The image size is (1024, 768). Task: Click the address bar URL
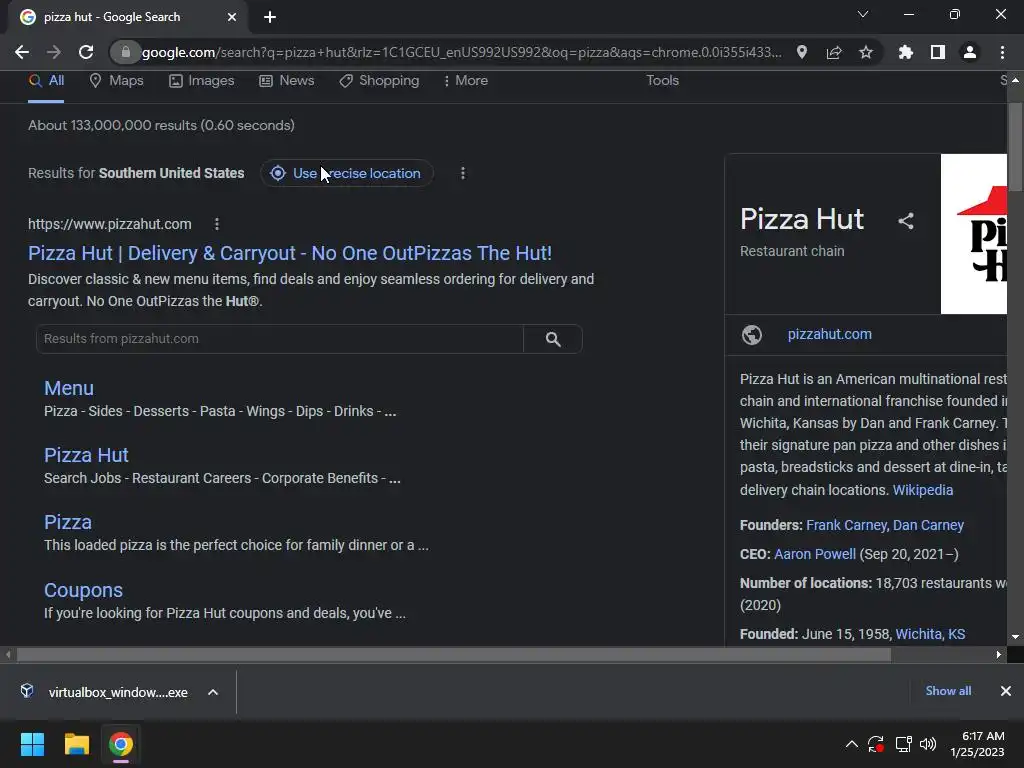coord(461,52)
